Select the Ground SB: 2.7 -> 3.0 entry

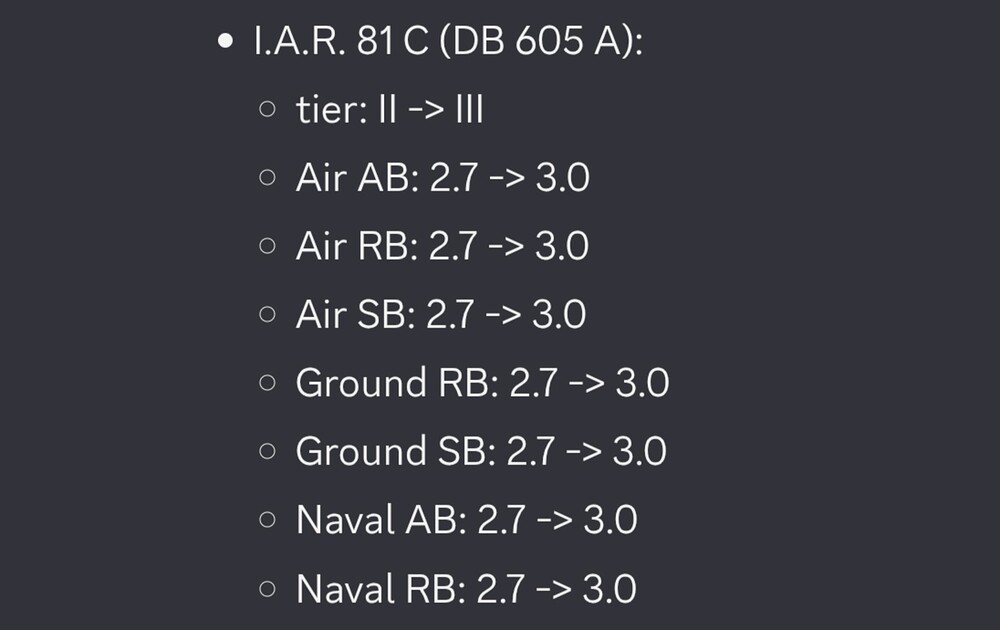click(x=482, y=451)
